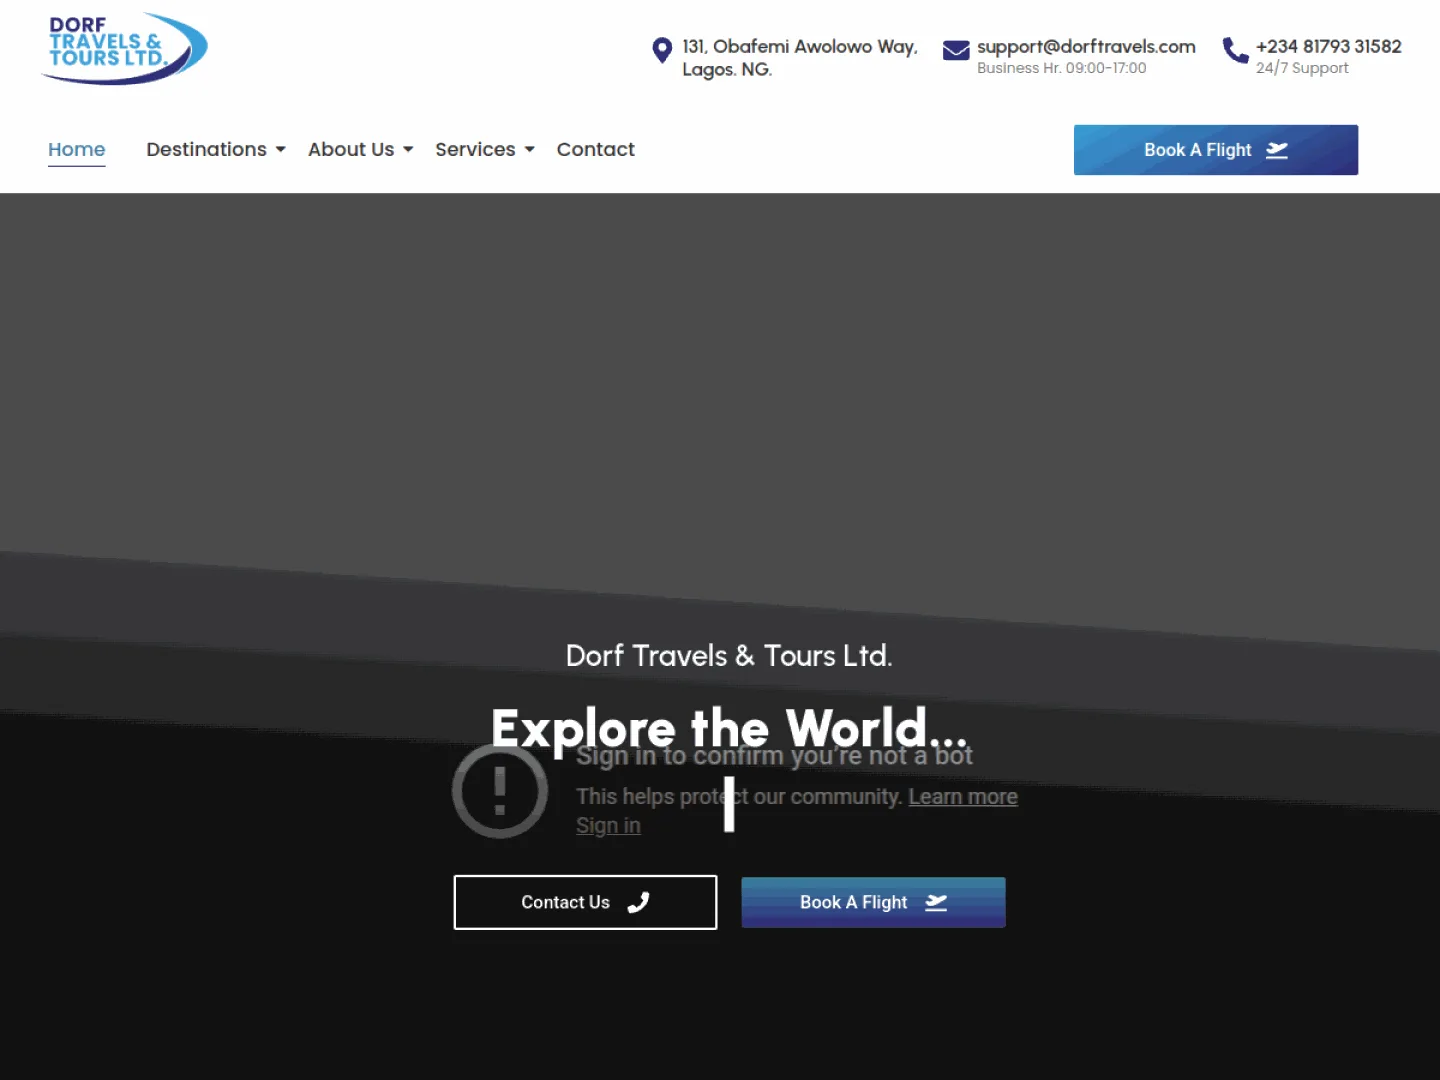Click the phone icon in Contact Us button

tap(638, 902)
